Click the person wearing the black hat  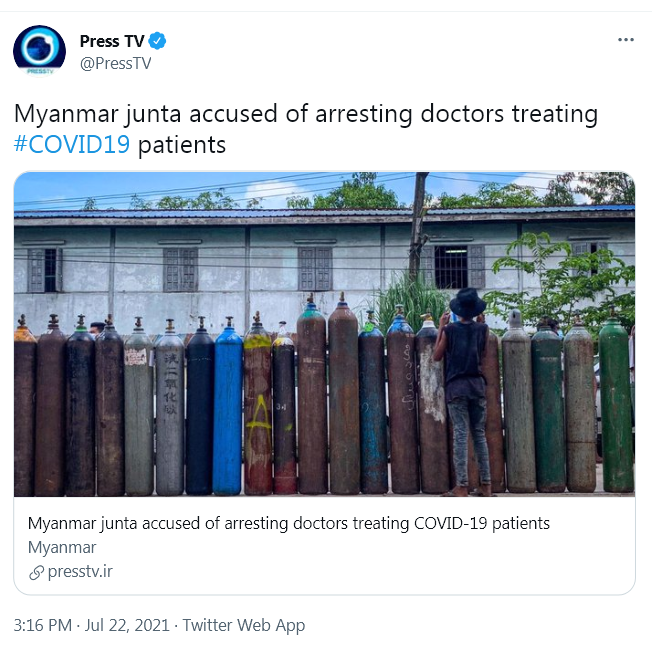[x=466, y=392]
